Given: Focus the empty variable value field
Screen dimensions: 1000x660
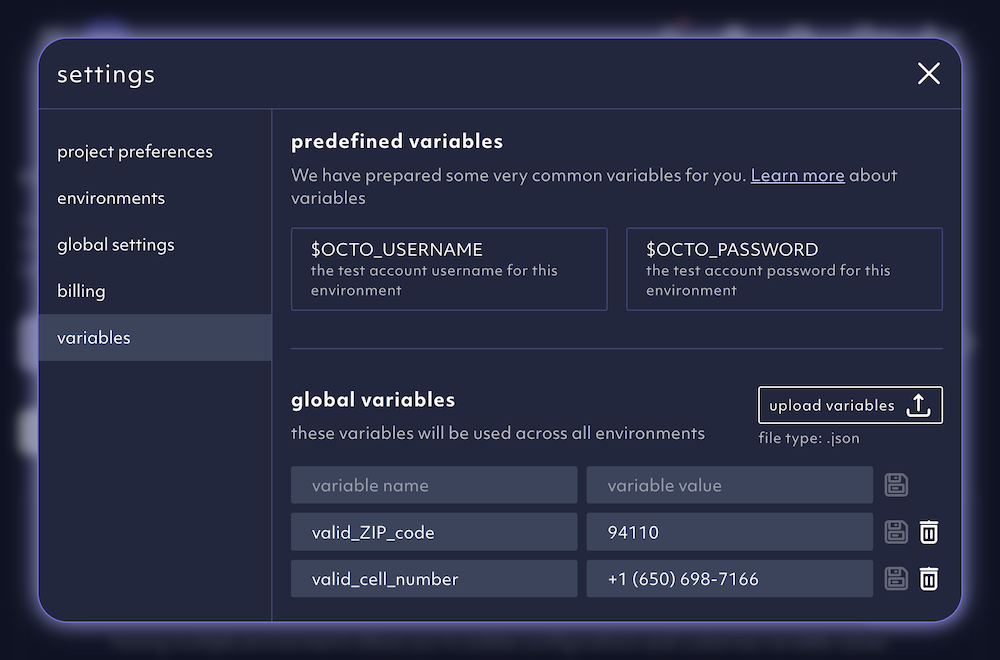Looking at the screenshot, I should (730, 485).
